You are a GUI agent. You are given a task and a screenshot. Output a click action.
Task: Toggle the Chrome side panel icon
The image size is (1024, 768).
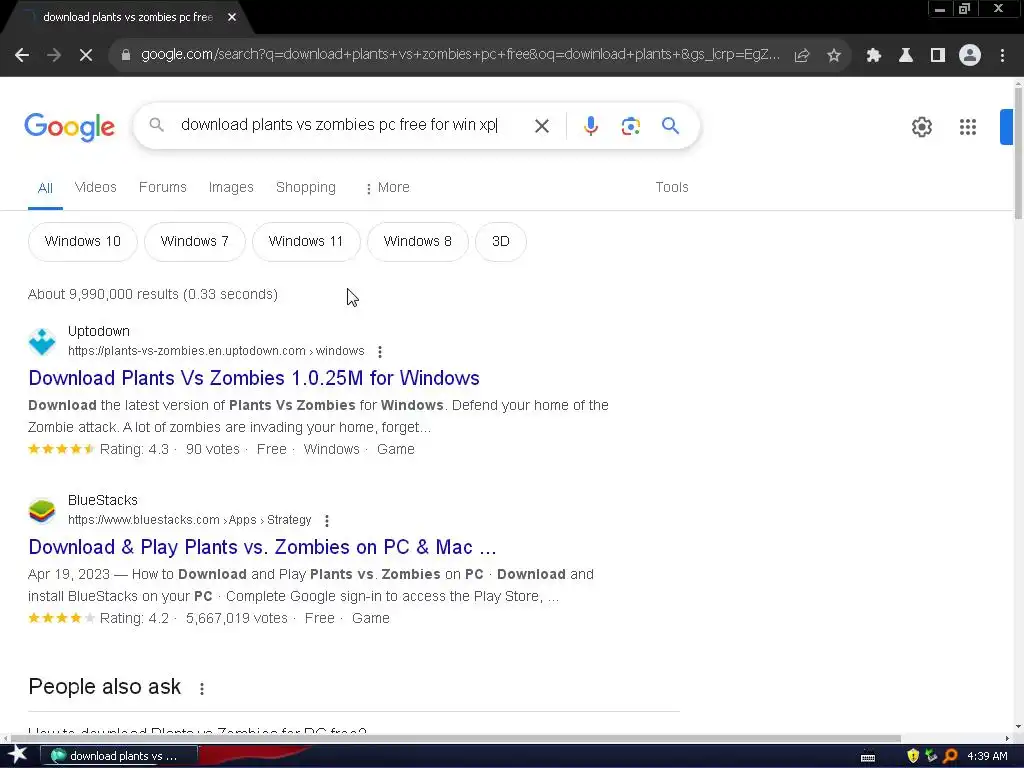pos(938,56)
